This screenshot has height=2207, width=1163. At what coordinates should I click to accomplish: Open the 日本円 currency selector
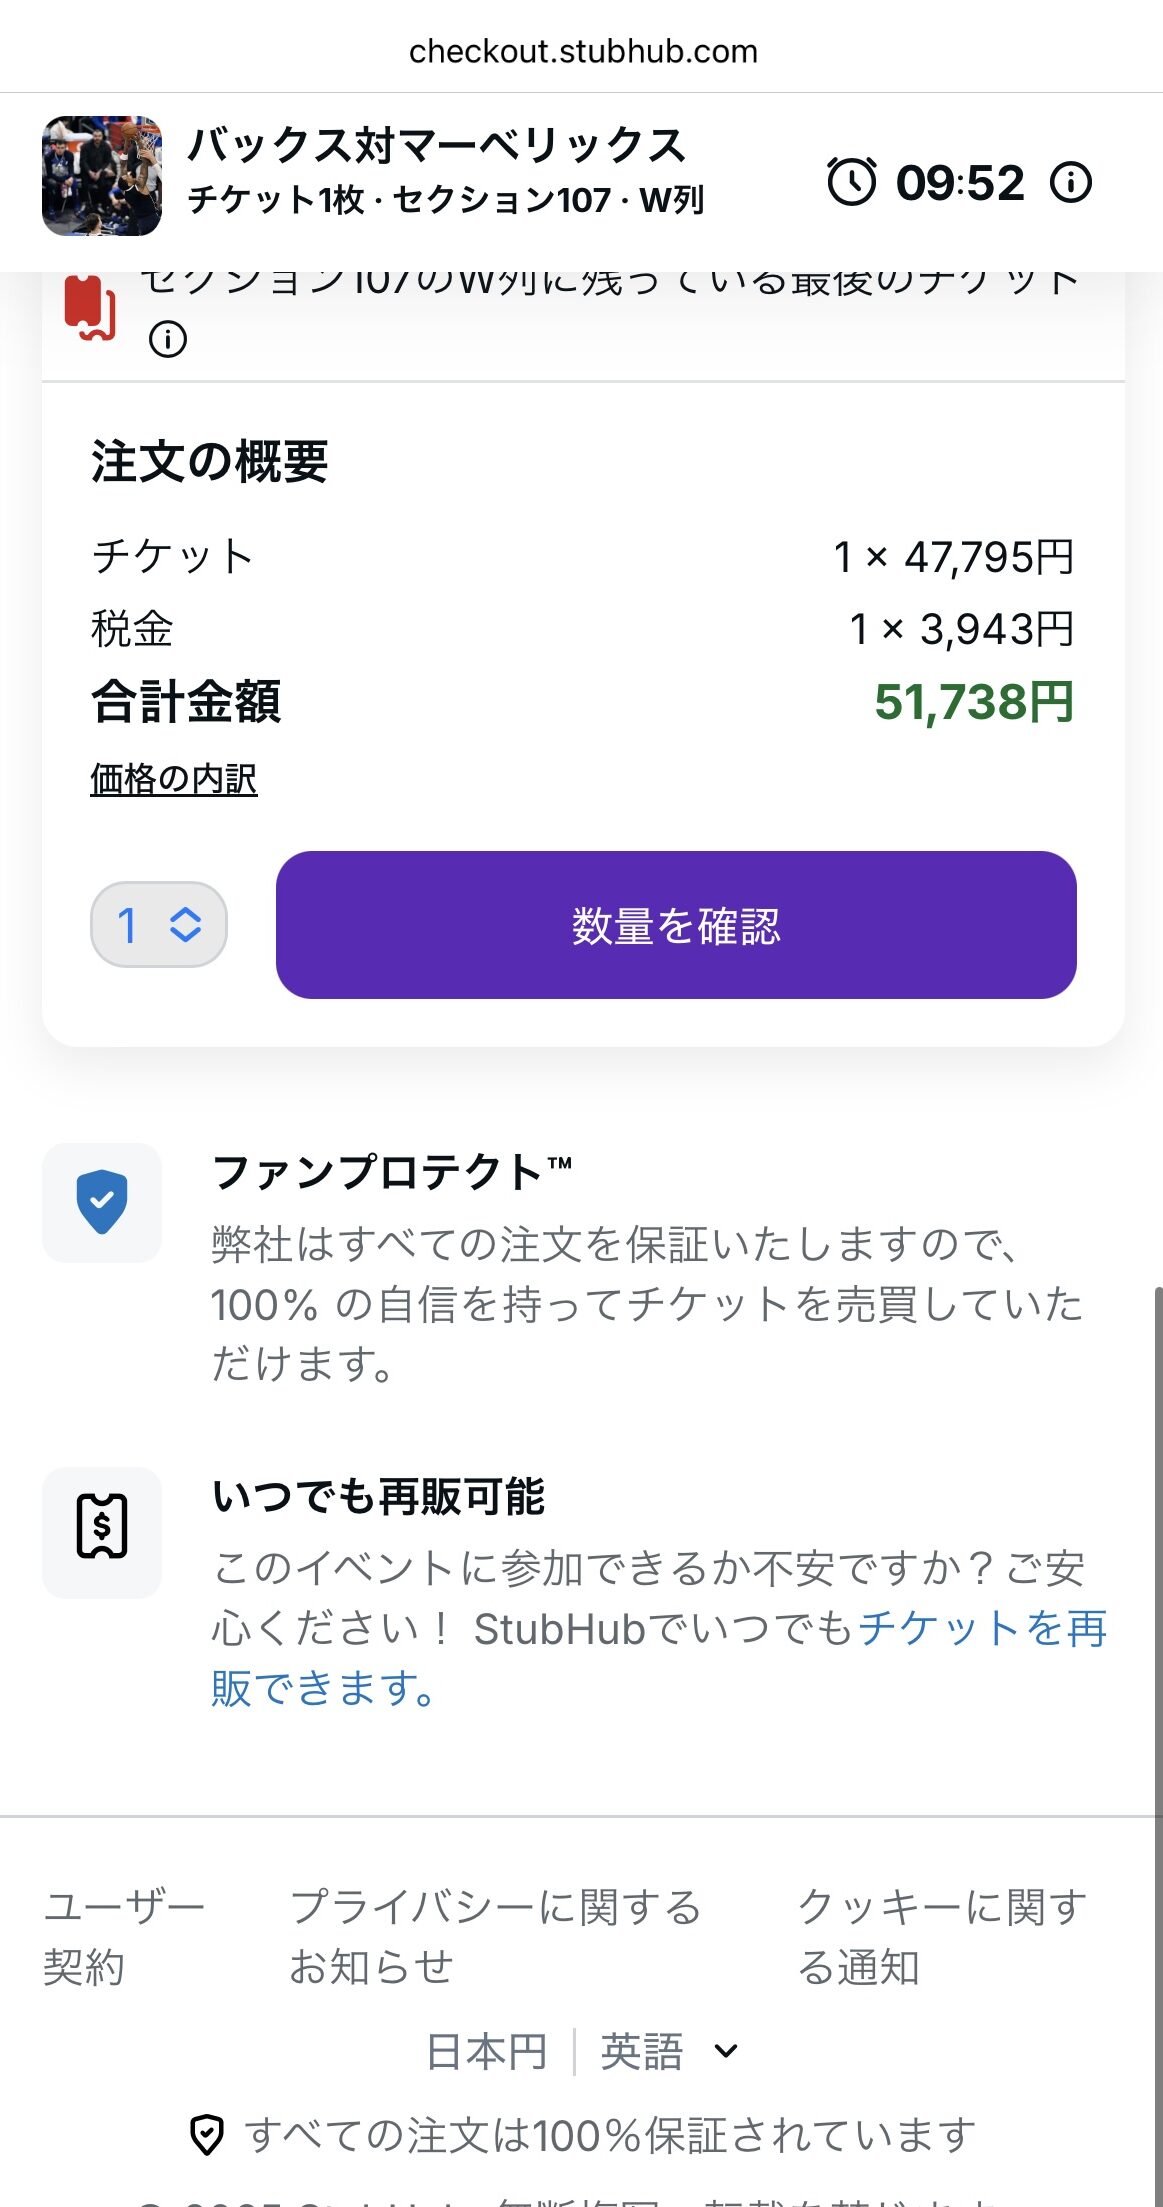point(487,2052)
